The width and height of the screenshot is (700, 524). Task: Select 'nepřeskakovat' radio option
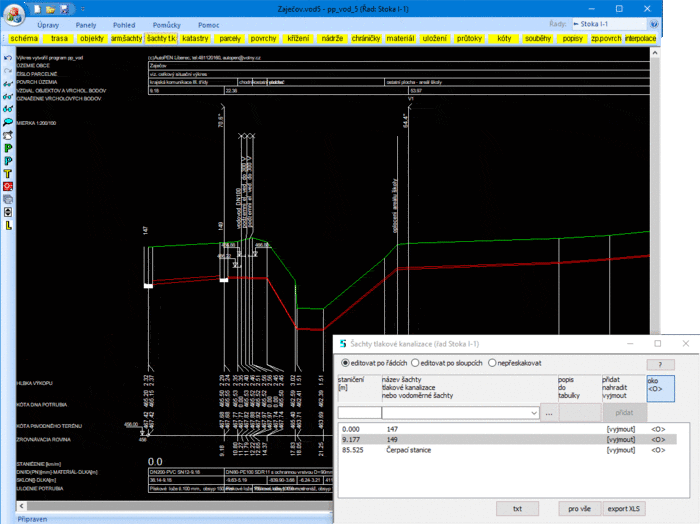click(x=491, y=363)
